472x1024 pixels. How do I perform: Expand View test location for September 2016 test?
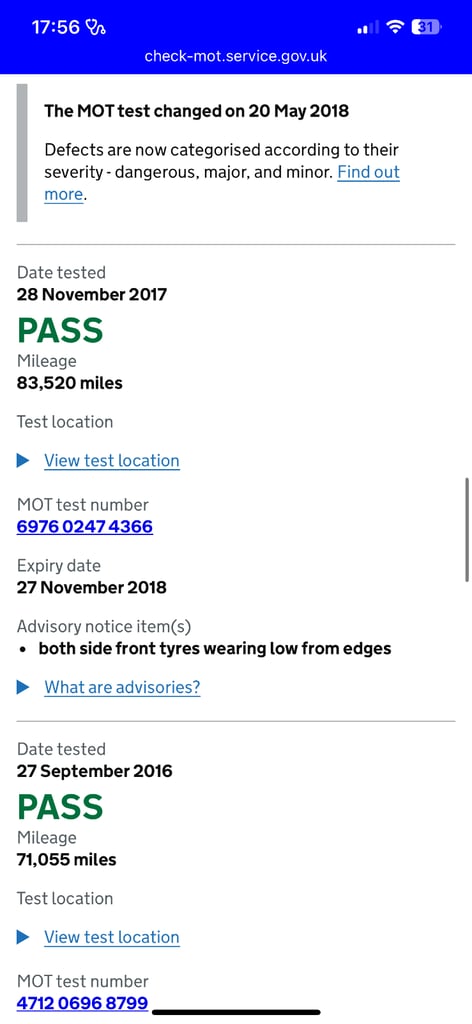point(112,937)
